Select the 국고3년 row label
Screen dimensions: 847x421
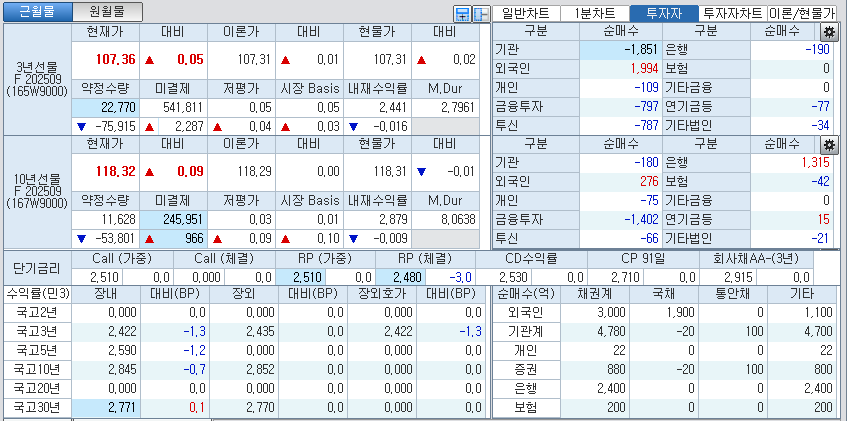[37, 331]
